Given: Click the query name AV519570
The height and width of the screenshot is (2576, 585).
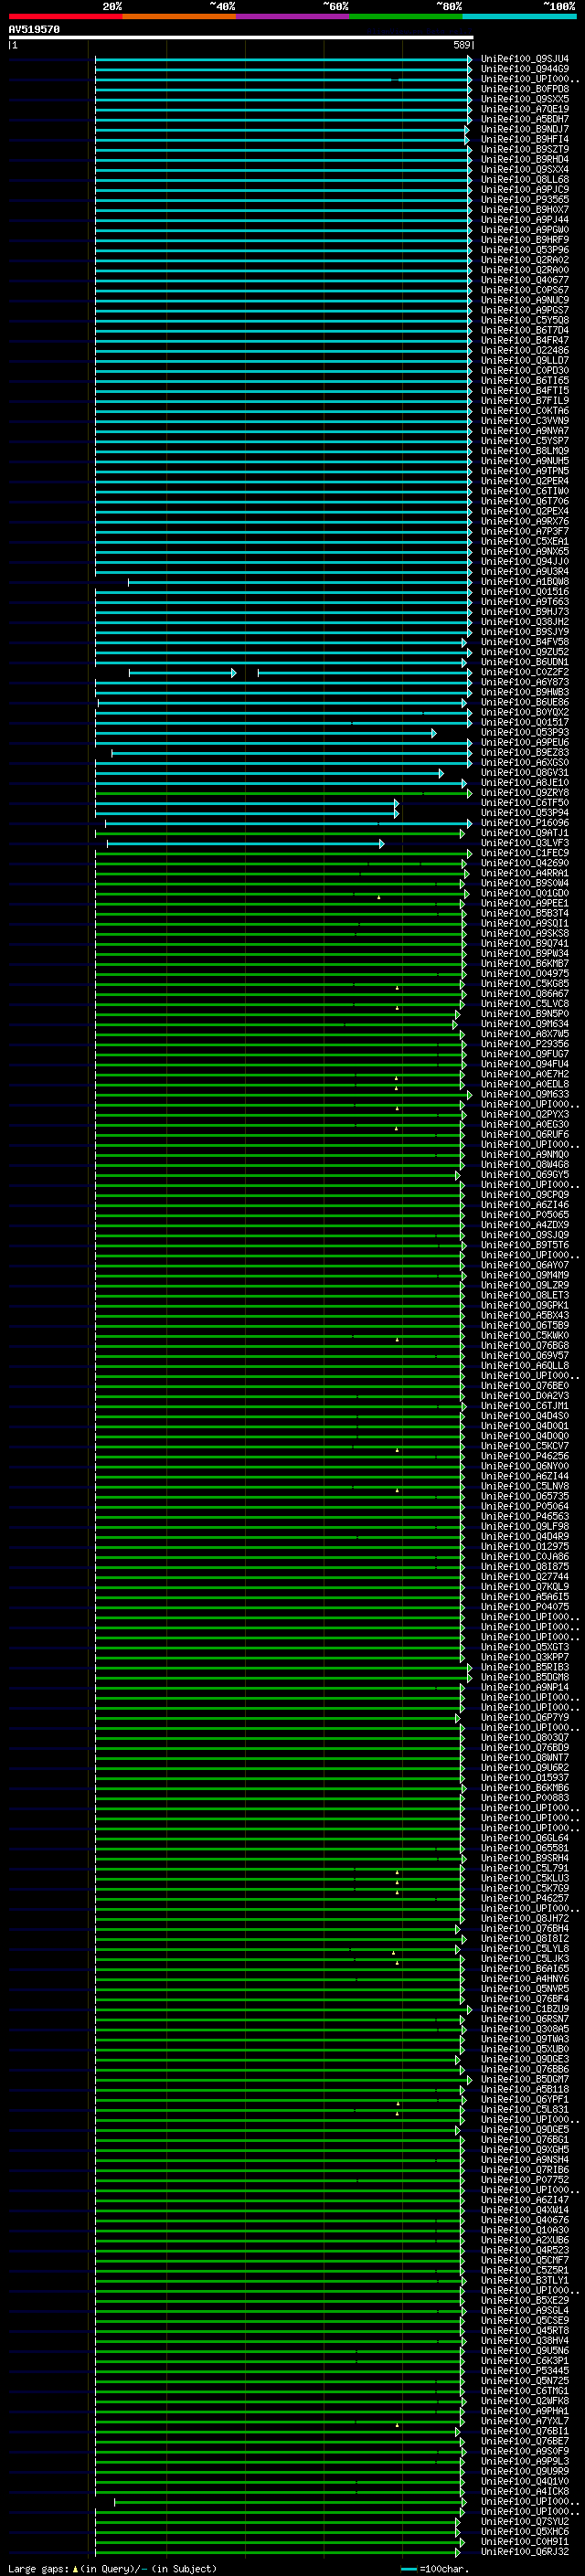Looking at the screenshot, I should [x=34, y=30].
